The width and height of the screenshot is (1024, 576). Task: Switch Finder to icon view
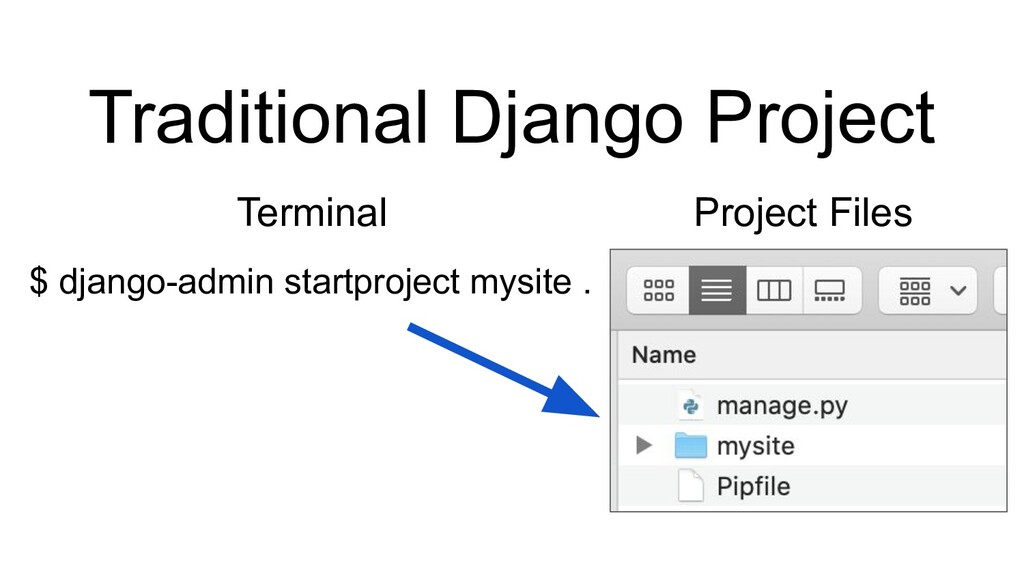coord(658,290)
